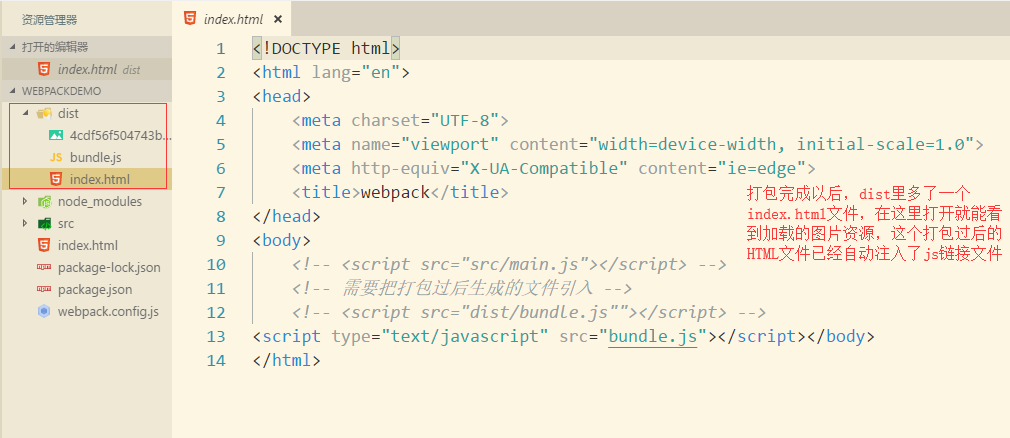Viewport: 1010px width, 438px height.
Task: Click the closing head tag on line 8
Action: click(287, 216)
